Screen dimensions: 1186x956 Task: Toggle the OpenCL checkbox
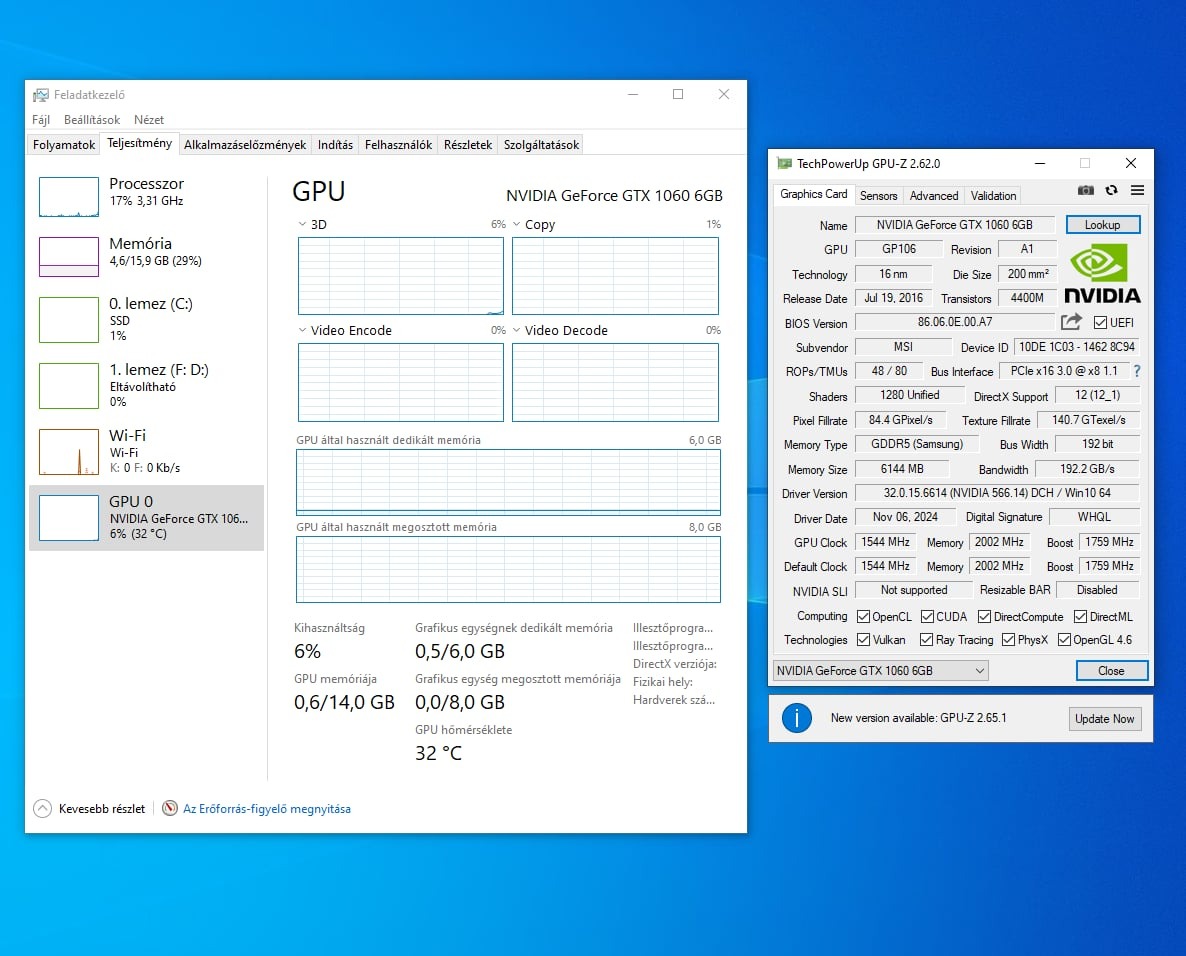coord(863,616)
